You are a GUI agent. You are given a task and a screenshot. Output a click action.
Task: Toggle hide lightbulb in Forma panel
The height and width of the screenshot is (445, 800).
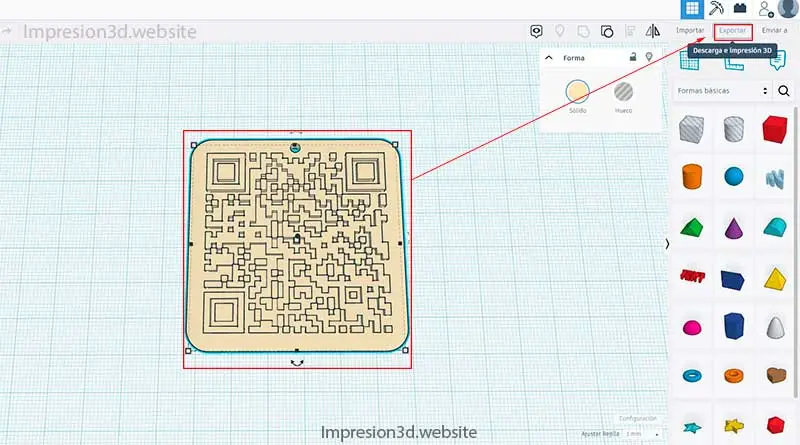coord(649,57)
